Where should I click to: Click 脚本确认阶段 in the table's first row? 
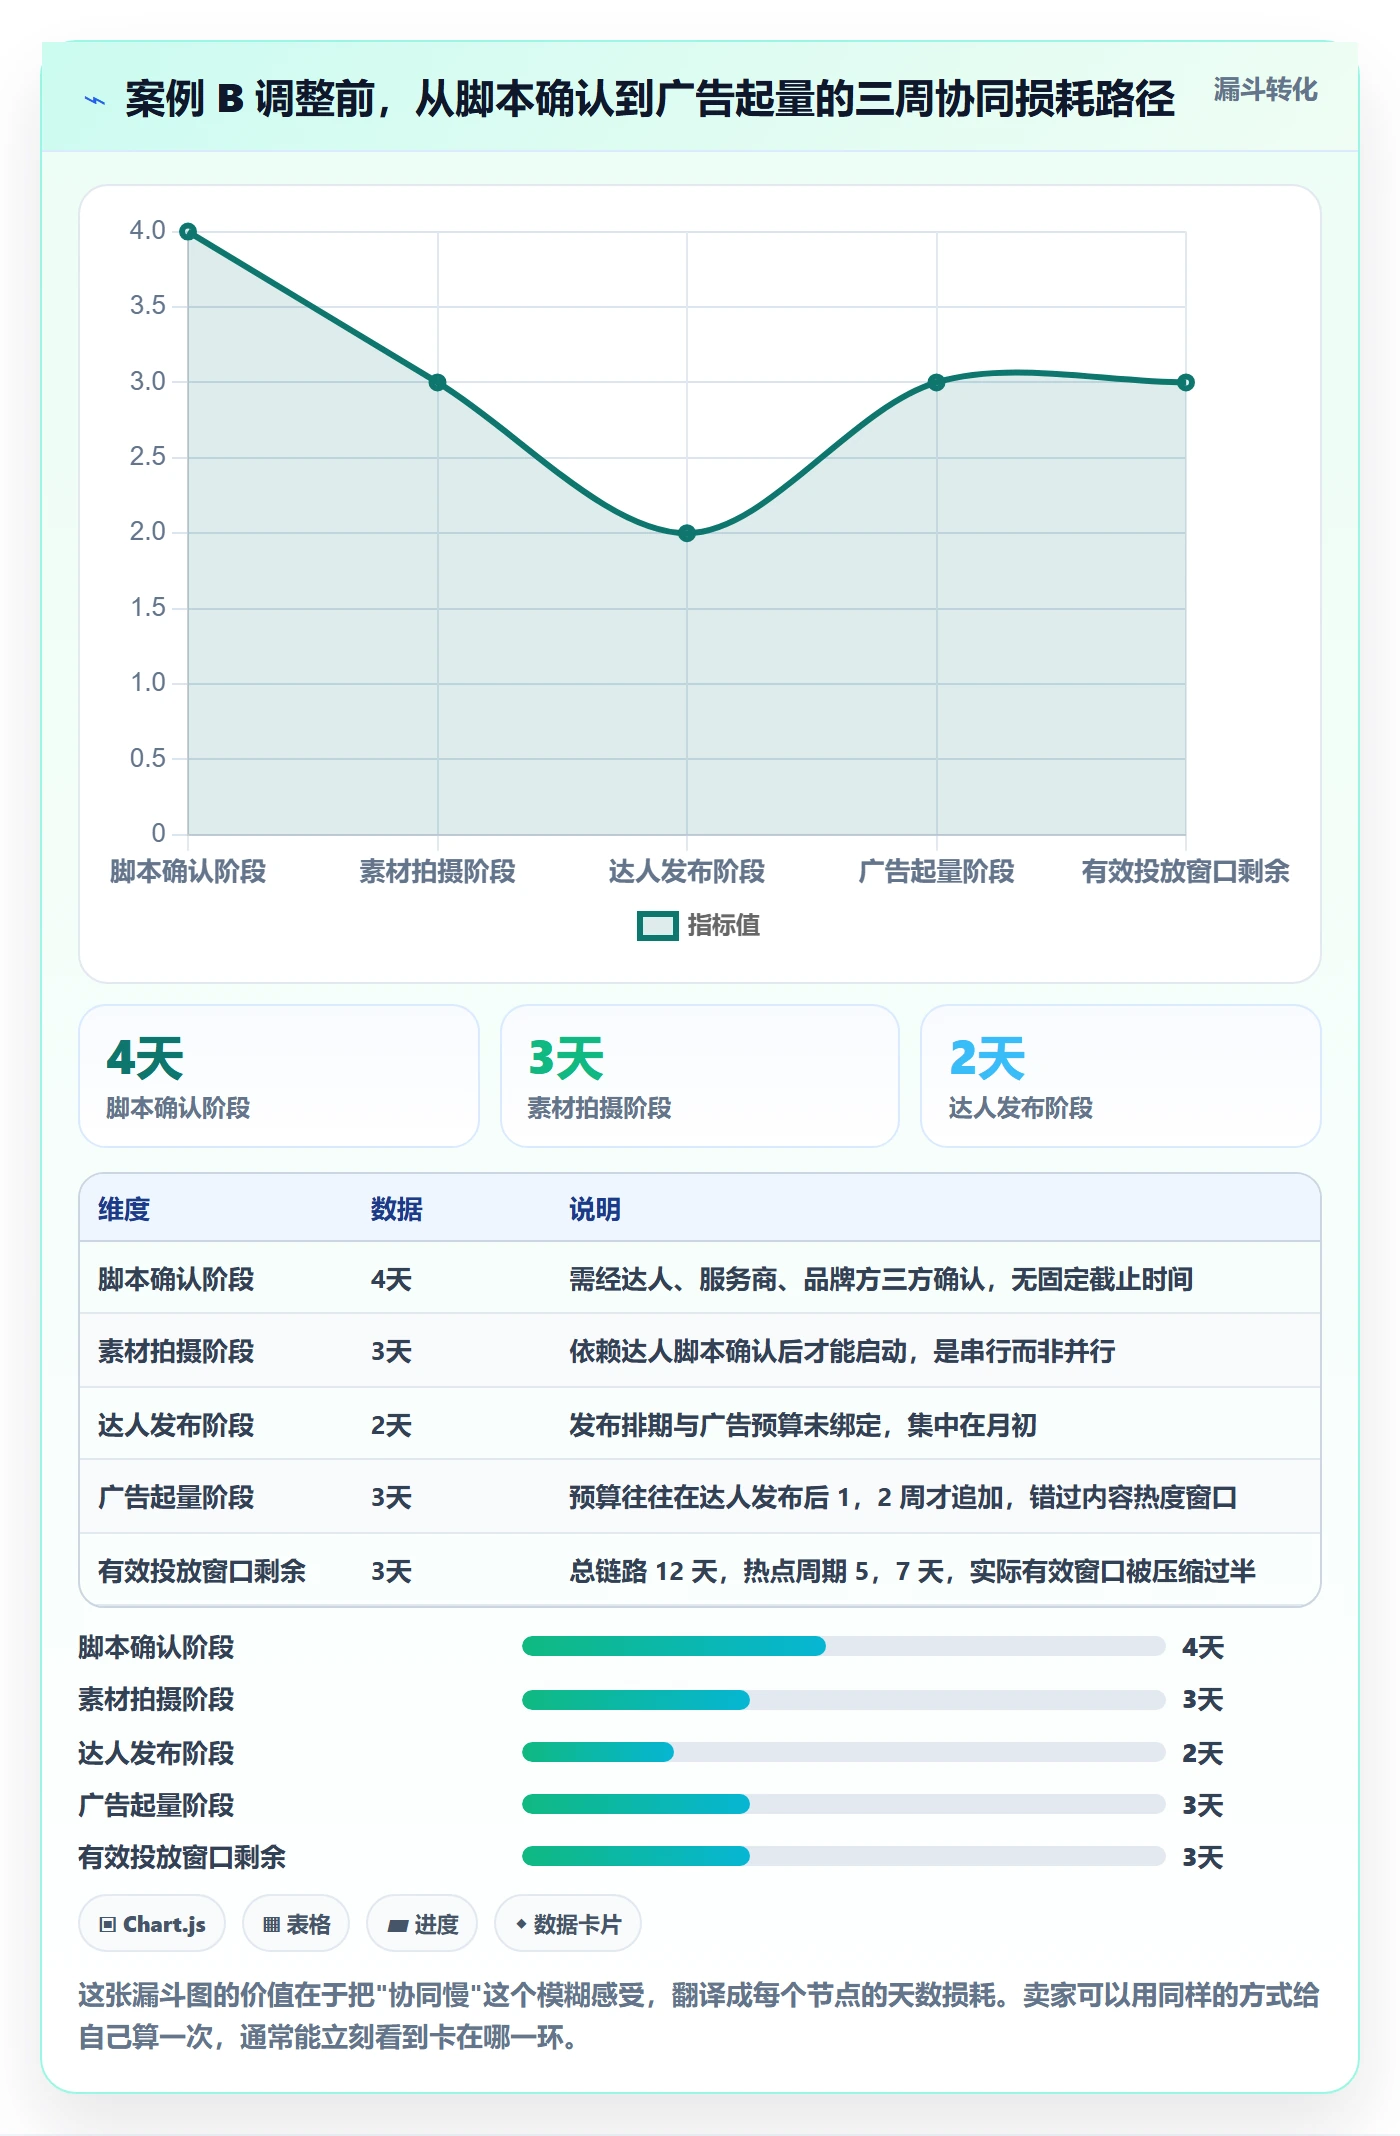pyautogui.click(x=176, y=1279)
